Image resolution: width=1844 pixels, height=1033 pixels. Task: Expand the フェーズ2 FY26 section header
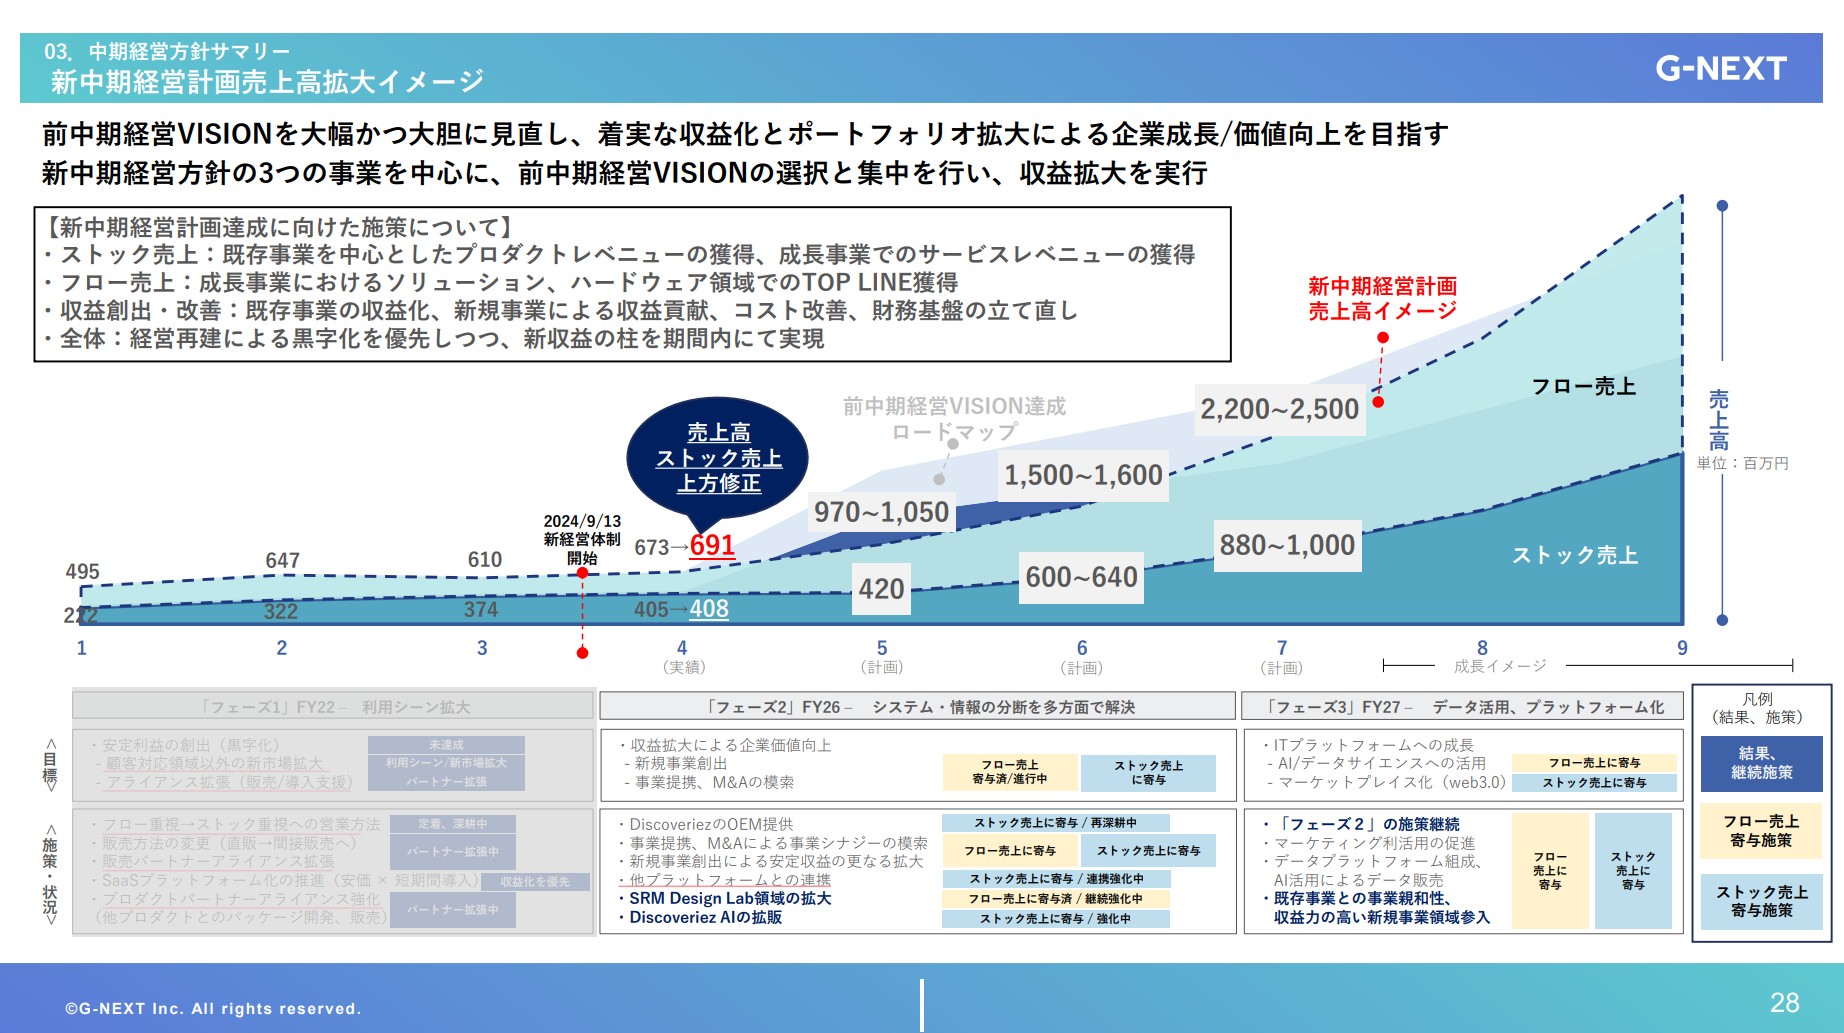[916, 707]
